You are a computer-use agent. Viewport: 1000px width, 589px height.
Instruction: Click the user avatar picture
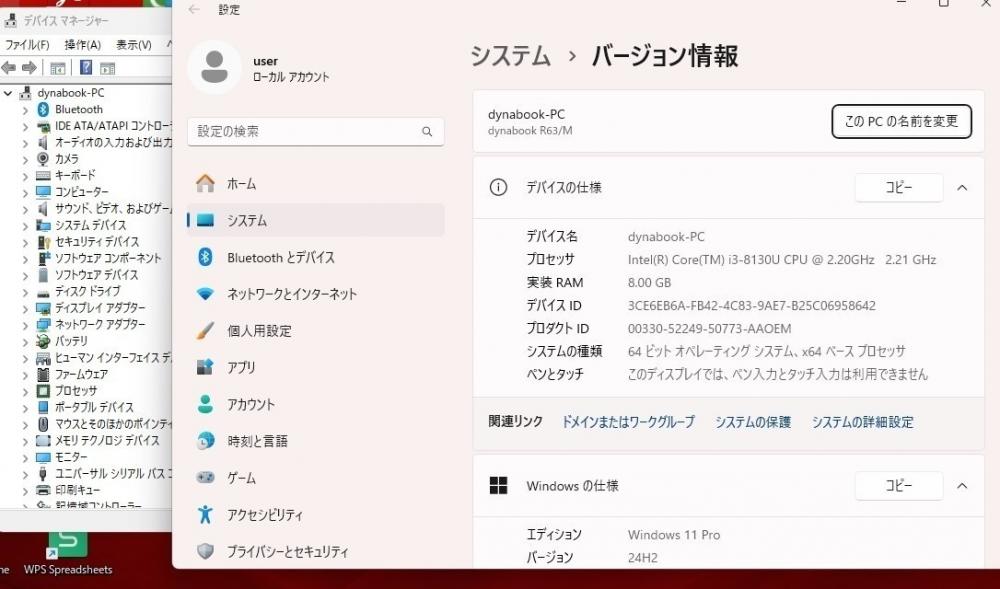click(x=214, y=67)
